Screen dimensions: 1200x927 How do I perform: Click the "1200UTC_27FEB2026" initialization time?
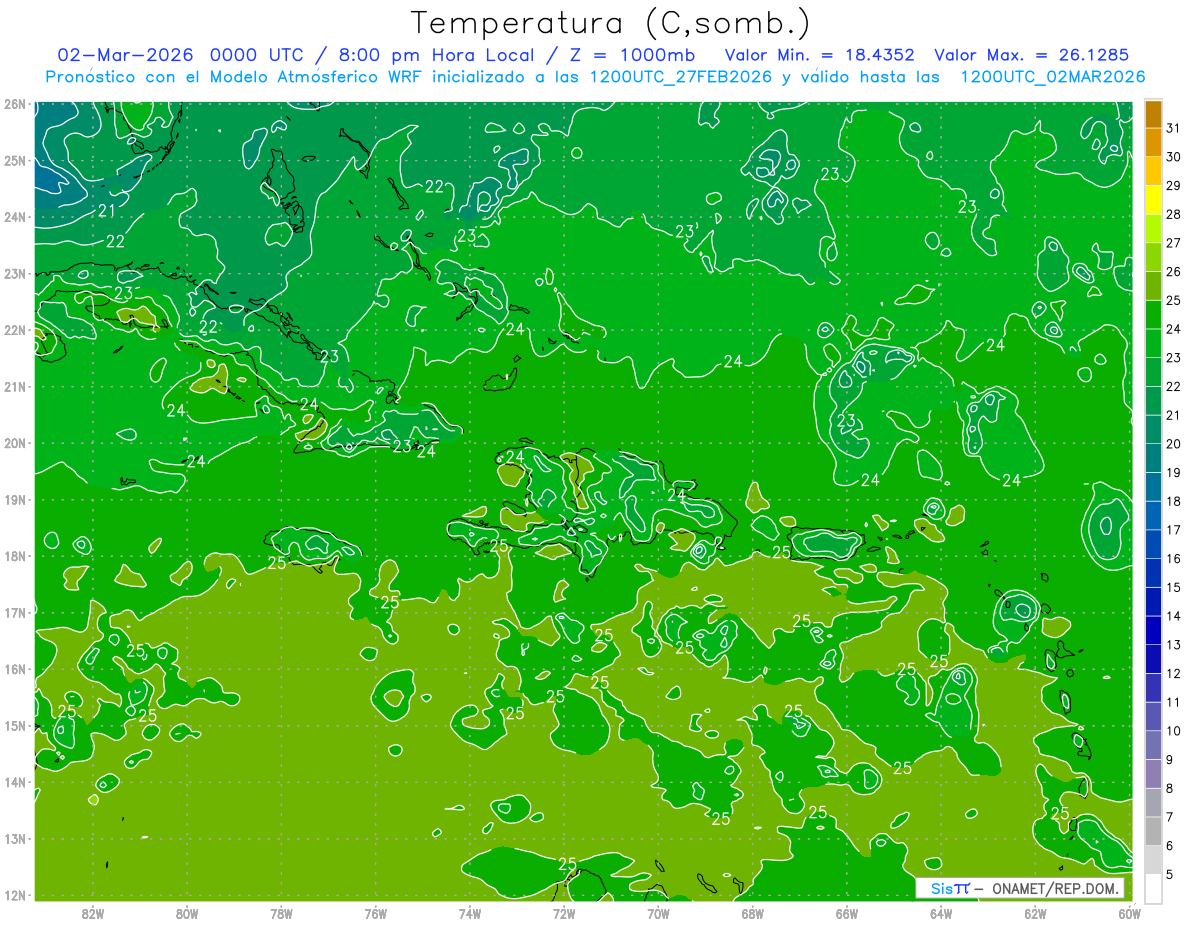(x=680, y=76)
